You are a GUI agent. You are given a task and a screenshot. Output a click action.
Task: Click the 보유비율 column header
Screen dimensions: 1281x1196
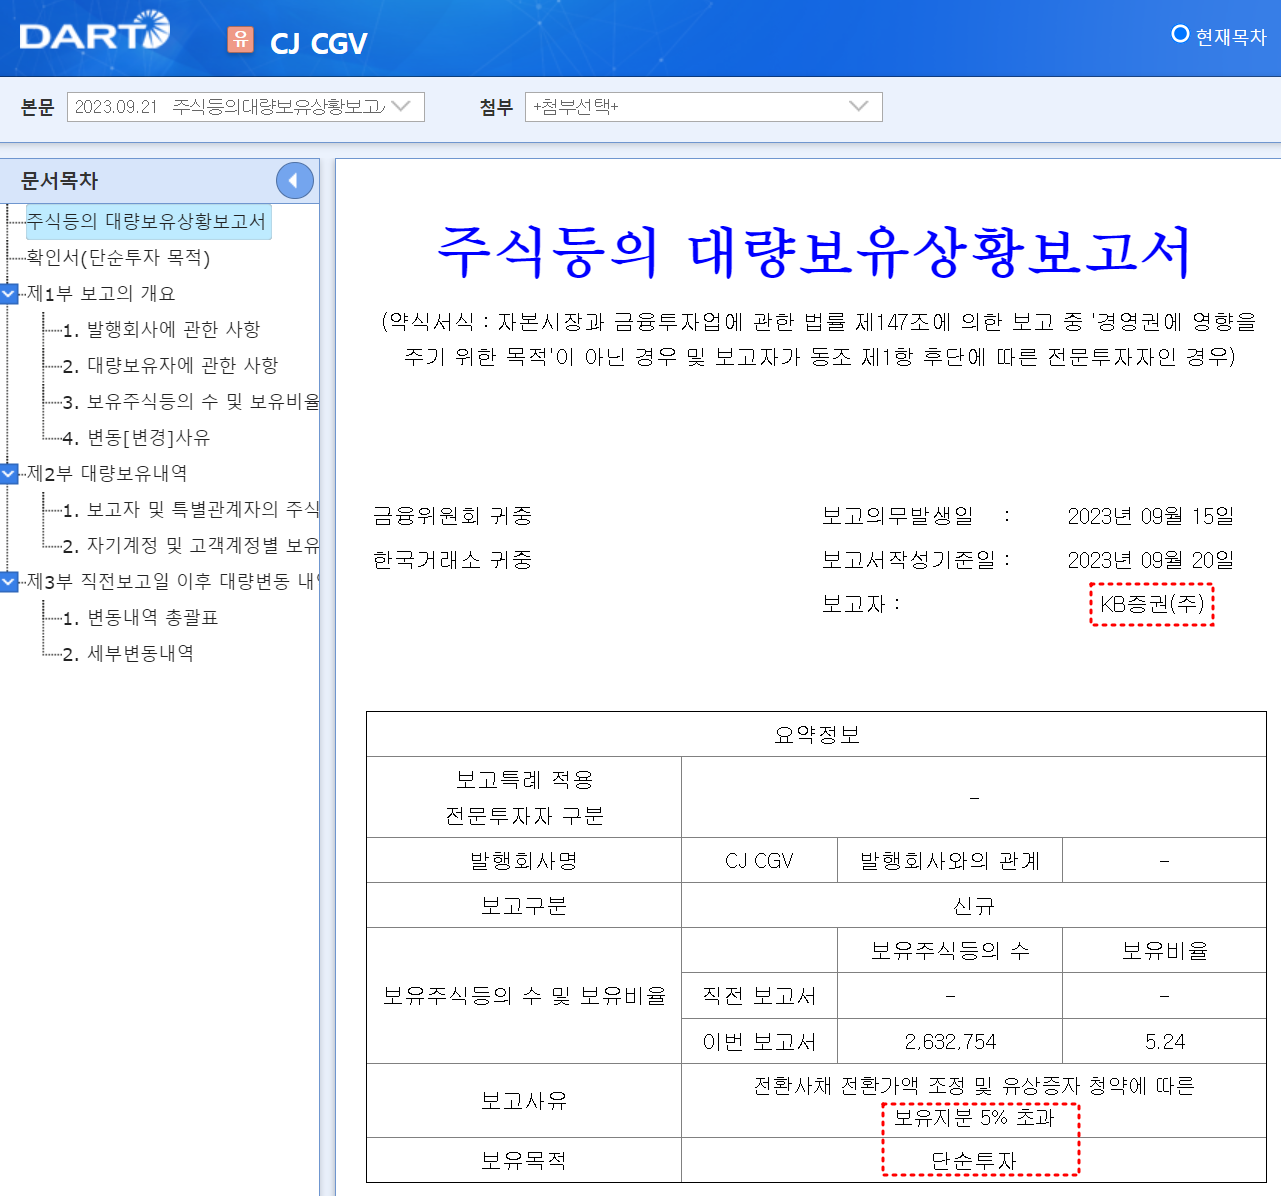(1165, 951)
